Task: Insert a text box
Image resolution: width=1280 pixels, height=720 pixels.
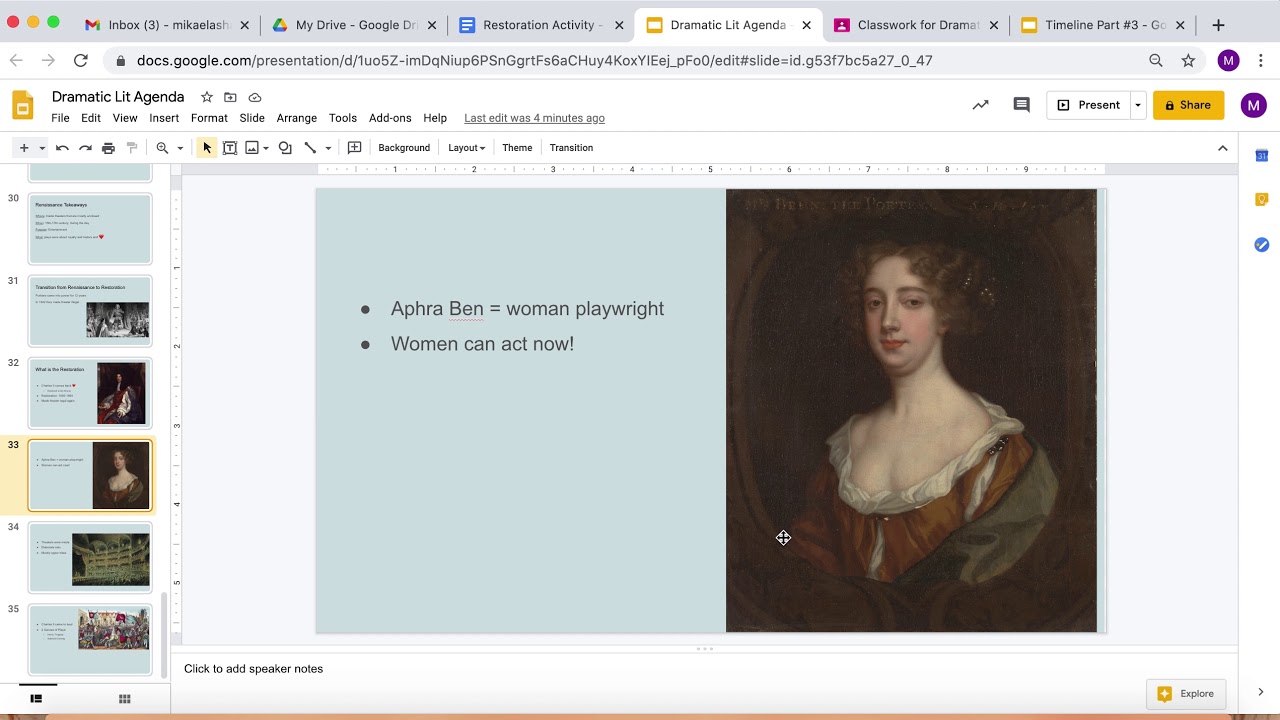Action: [x=229, y=148]
